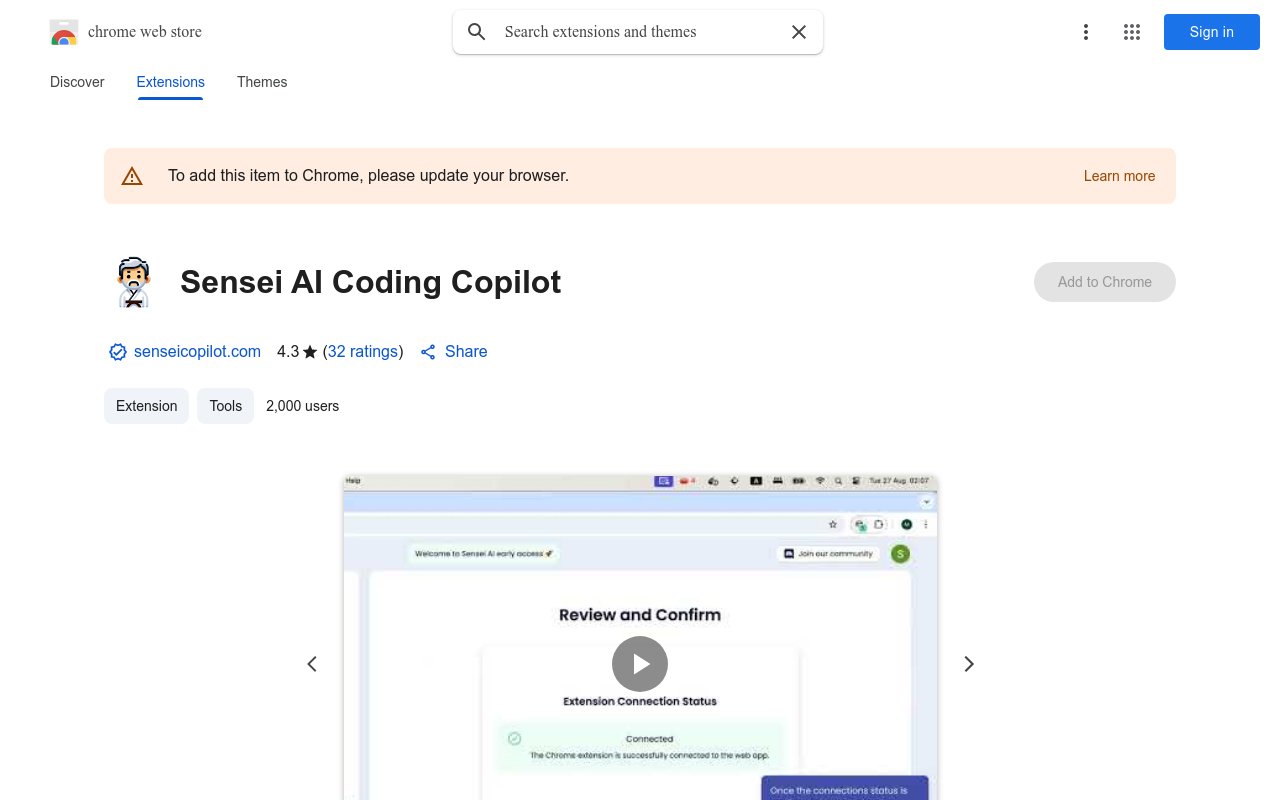Click the disabled Add to Chrome button
This screenshot has height=800, width=1280.
pos(1105,282)
